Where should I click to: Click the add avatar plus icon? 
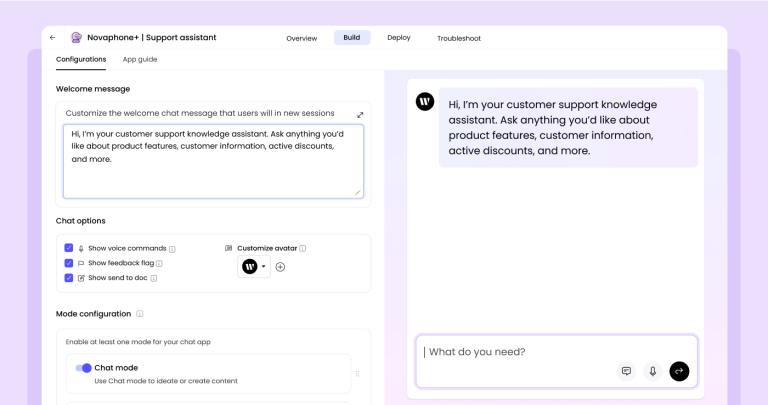tap(280, 267)
